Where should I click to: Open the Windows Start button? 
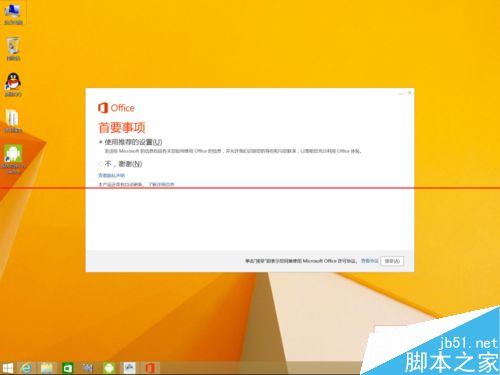(7, 368)
